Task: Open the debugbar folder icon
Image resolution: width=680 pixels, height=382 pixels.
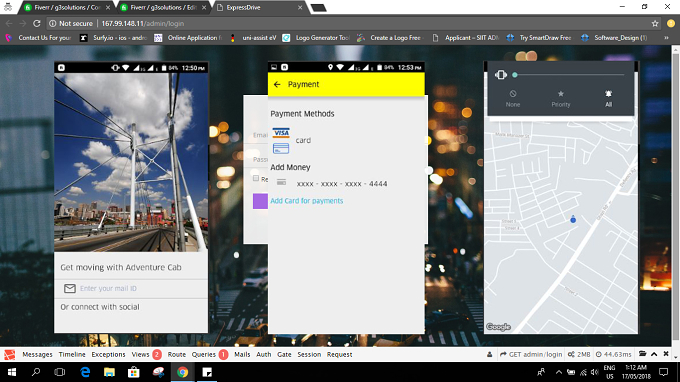Action: tap(642, 354)
